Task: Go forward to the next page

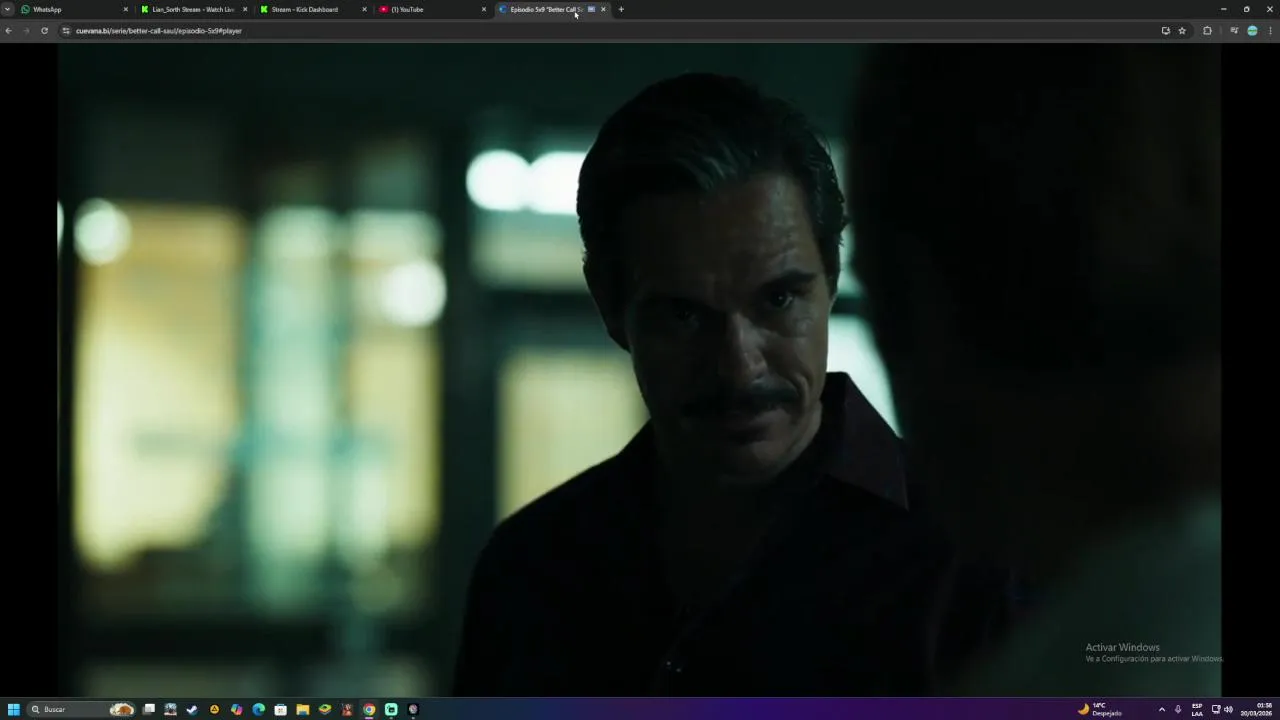Action: pyautogui.click(x=26, y=31)
